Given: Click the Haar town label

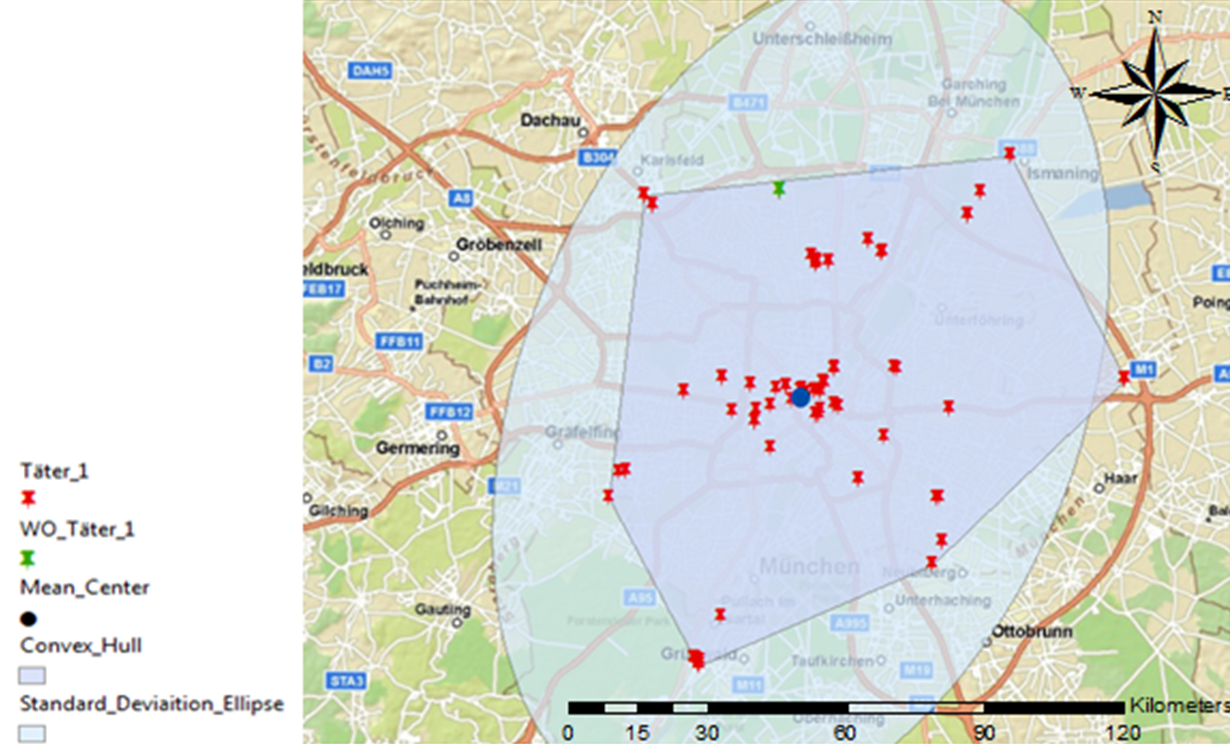Looking at the screenshot, I should [1122, 479].
